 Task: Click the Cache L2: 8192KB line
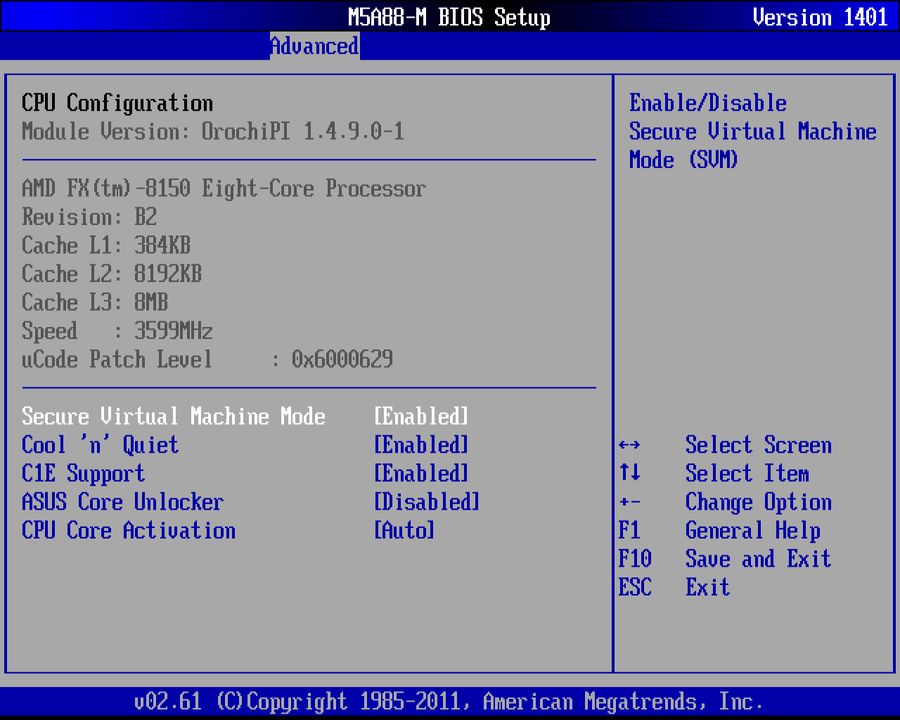click(111, 274)
